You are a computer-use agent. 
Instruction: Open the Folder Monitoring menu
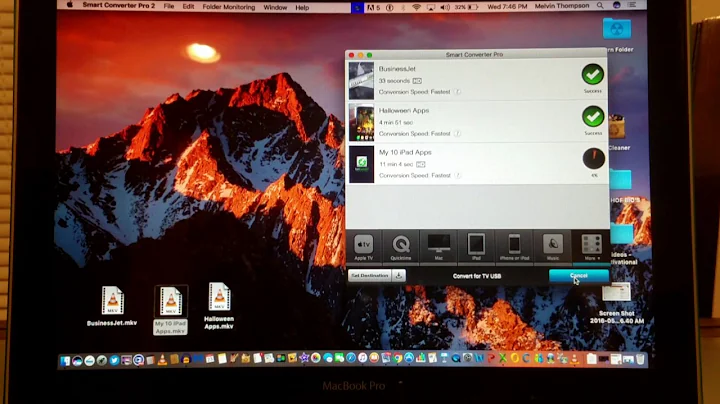point(229,7)
